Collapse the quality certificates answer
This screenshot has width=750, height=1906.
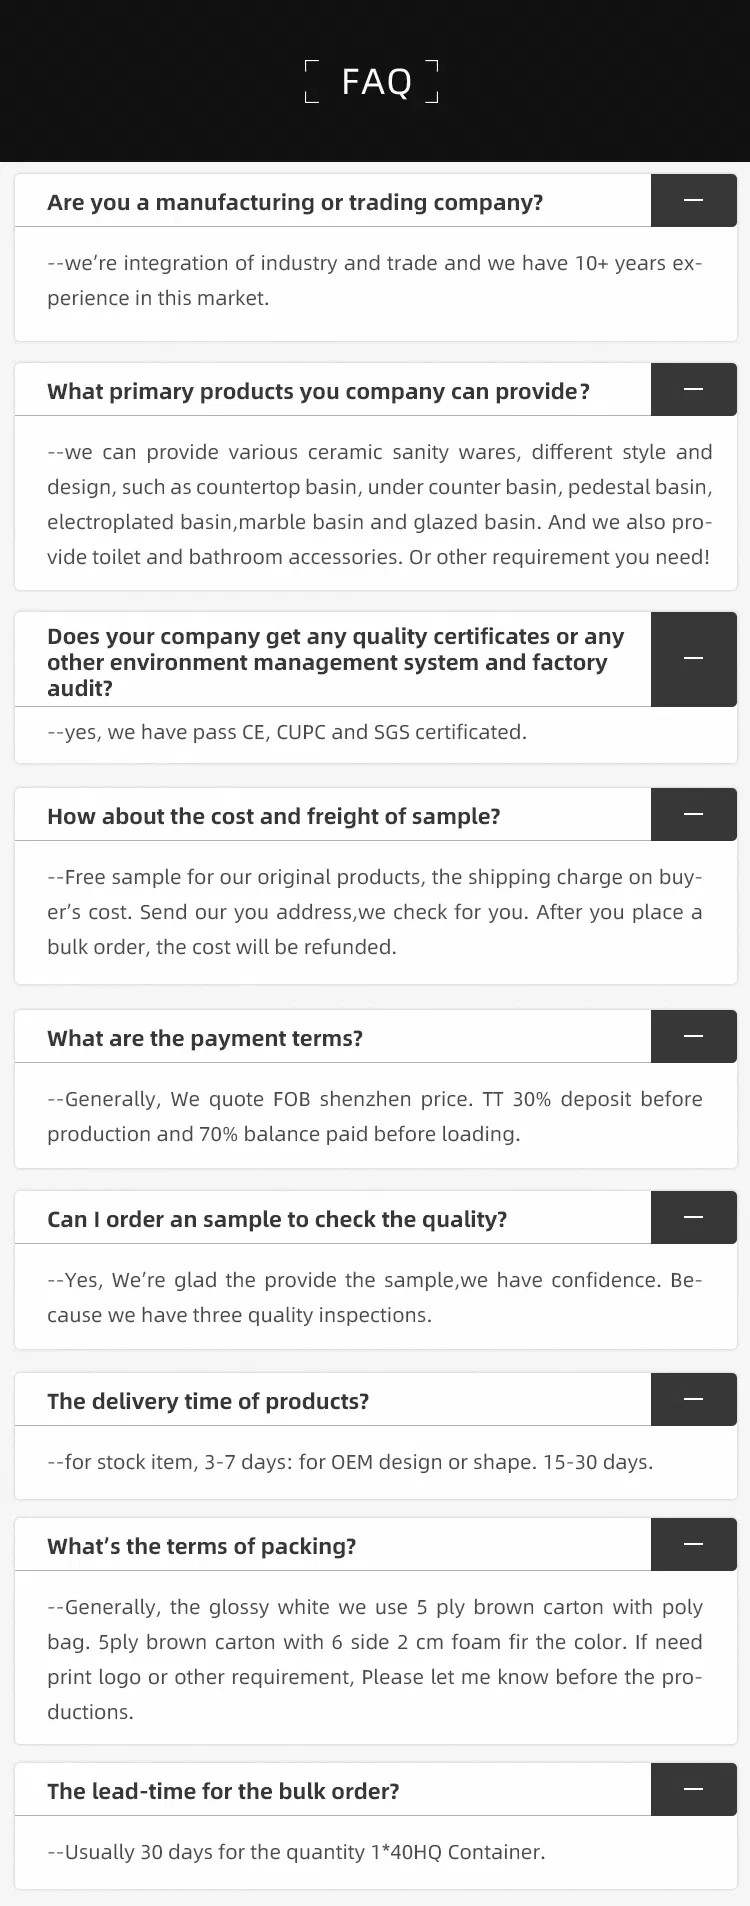(693, 659)
